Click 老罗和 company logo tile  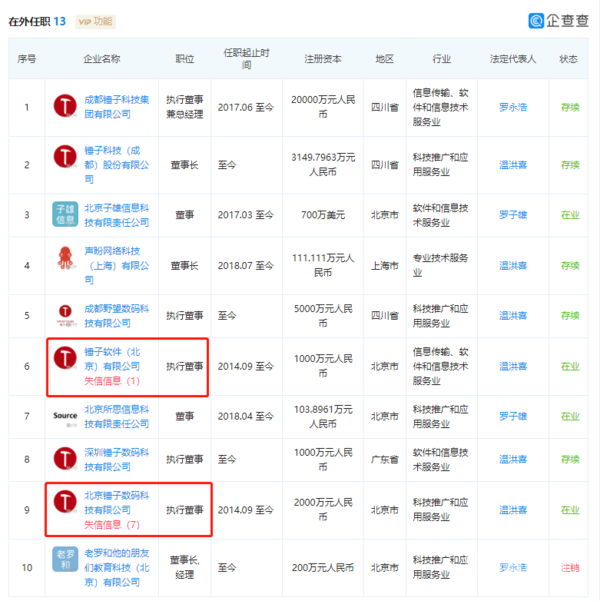coord(65,559)
